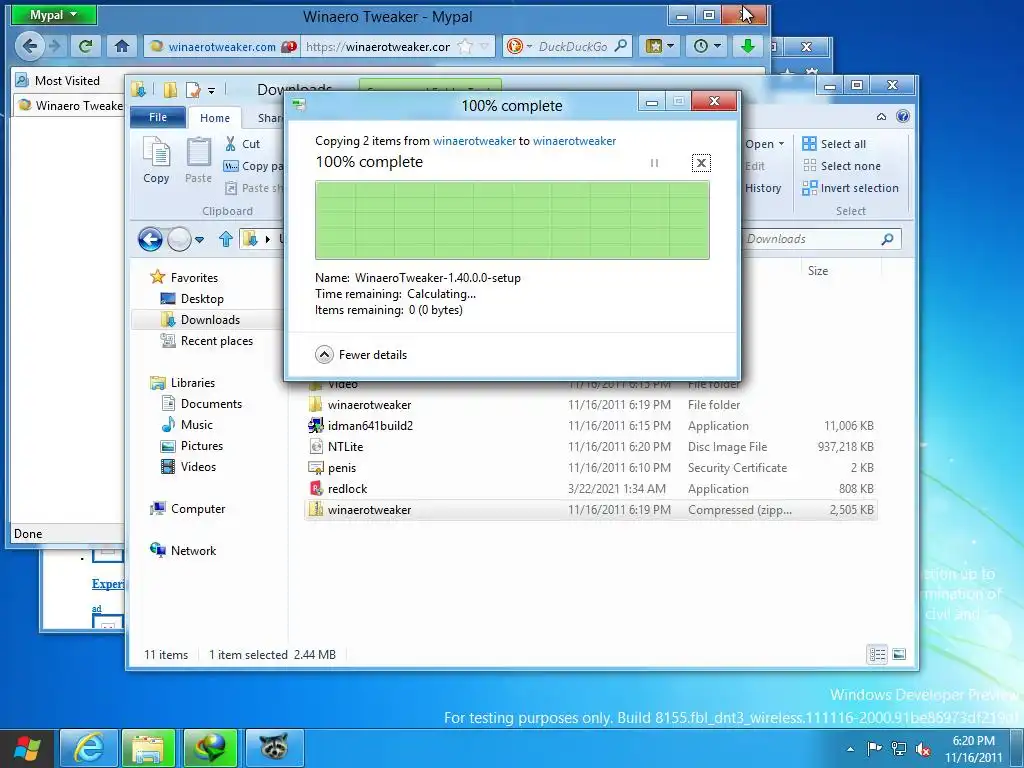Click the Mypal forward arrow button

56,46
